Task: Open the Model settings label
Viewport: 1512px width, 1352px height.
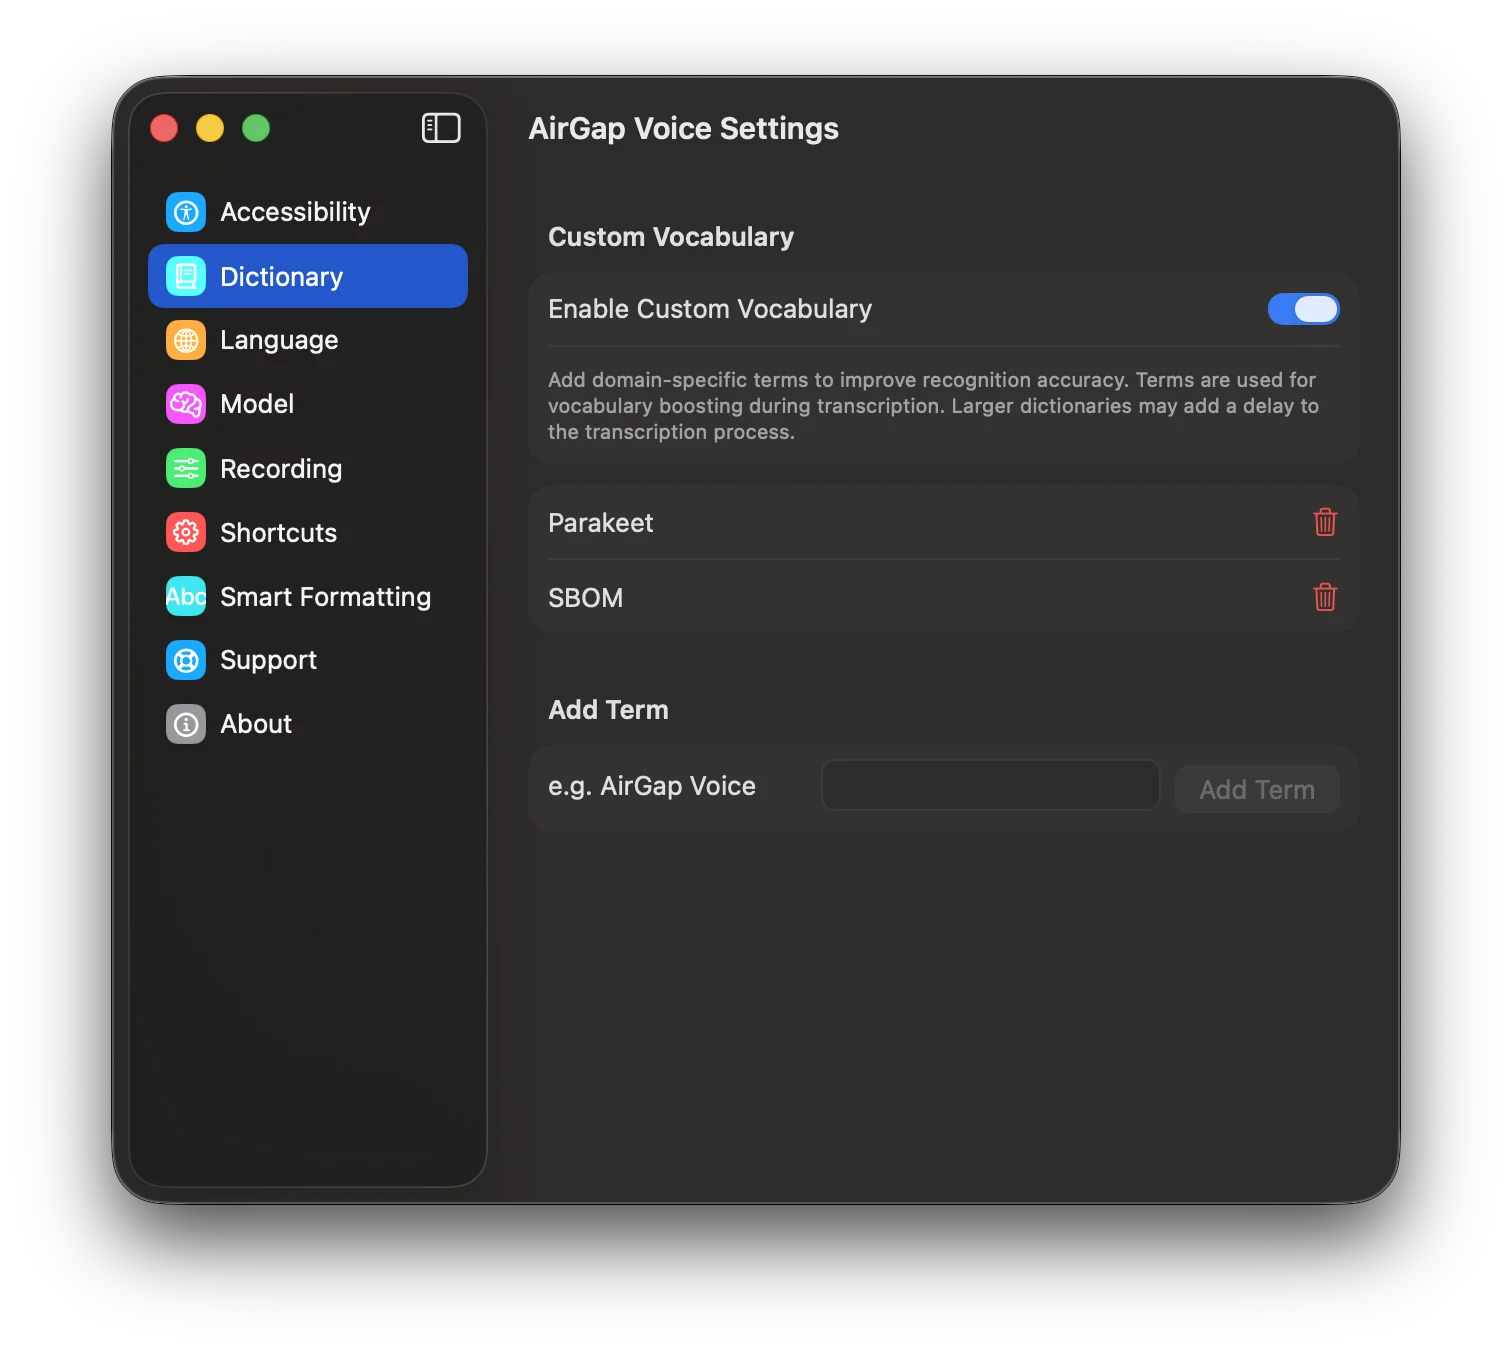Action: 257,404
